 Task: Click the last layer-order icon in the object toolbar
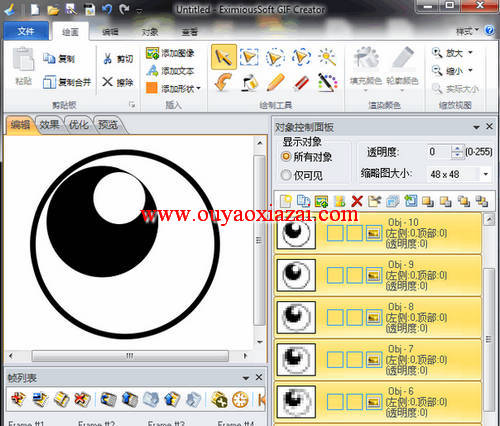coord(482,201)
